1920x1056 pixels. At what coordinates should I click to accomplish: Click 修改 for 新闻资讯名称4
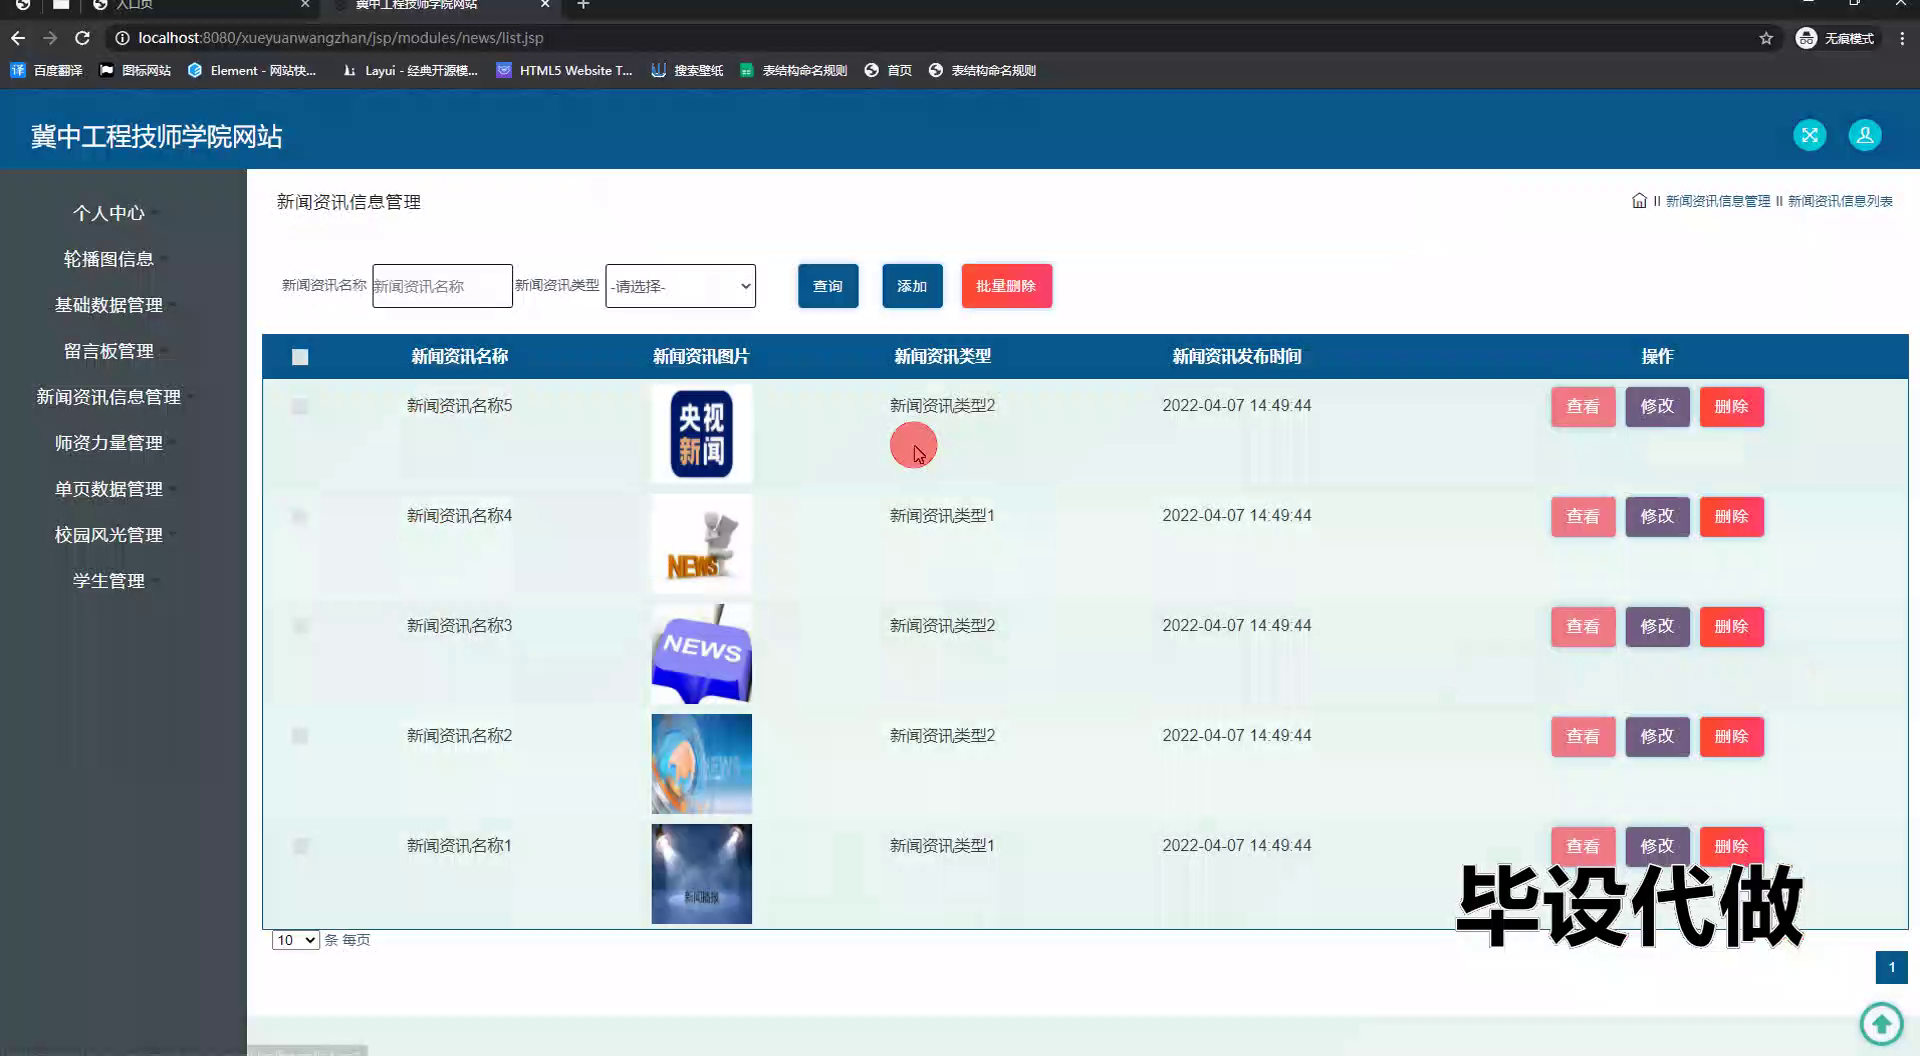1657,517
